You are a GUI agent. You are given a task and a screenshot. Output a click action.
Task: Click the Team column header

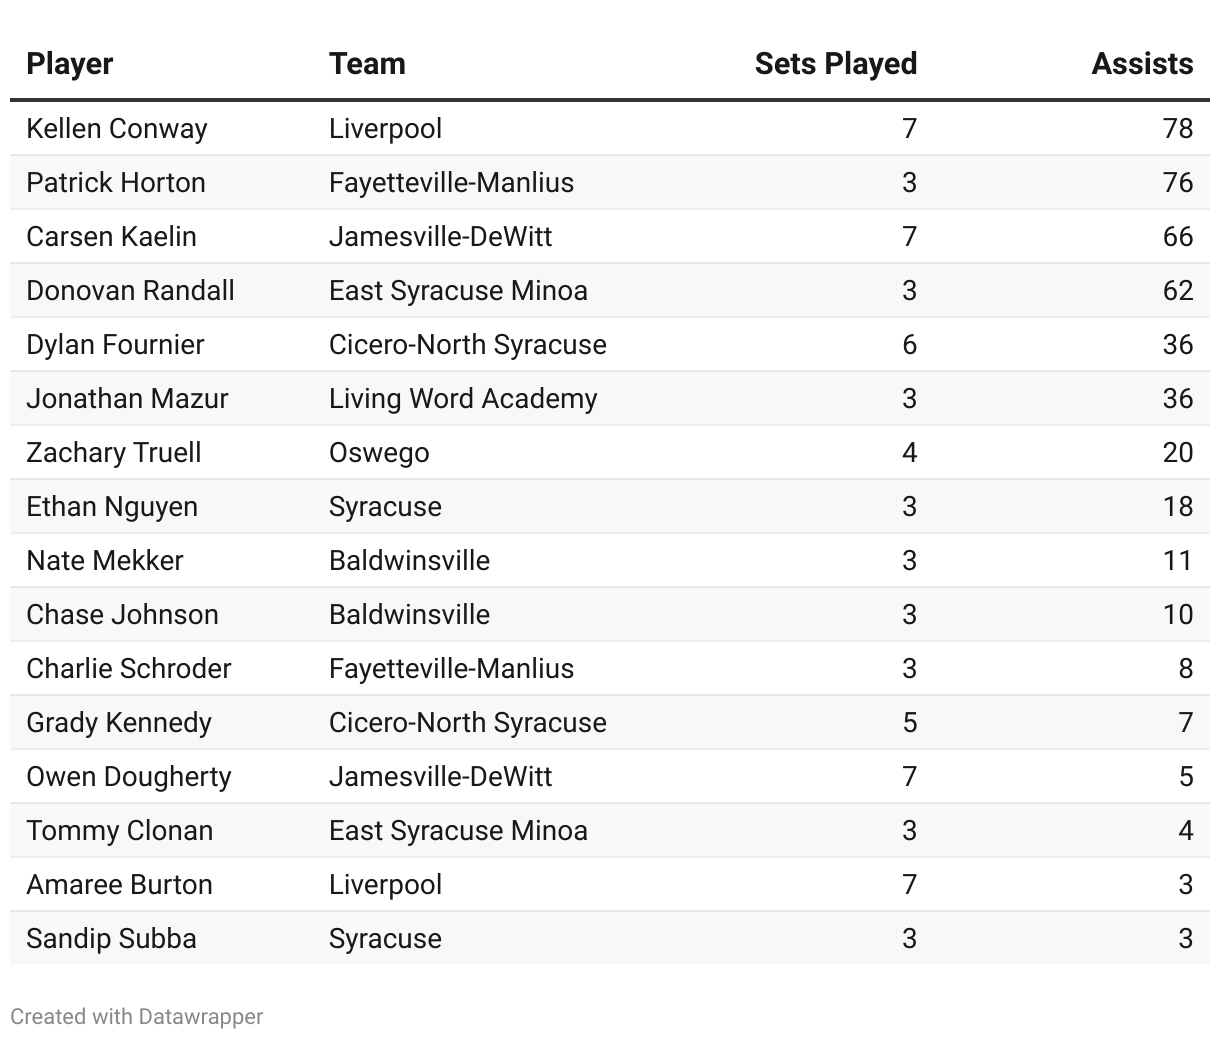coord(367,64)
